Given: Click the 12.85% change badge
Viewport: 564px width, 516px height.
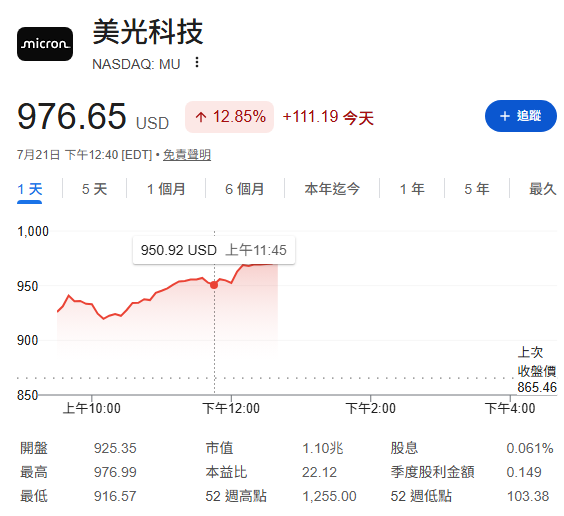Looking at the screenshot, I should point(229,117).
